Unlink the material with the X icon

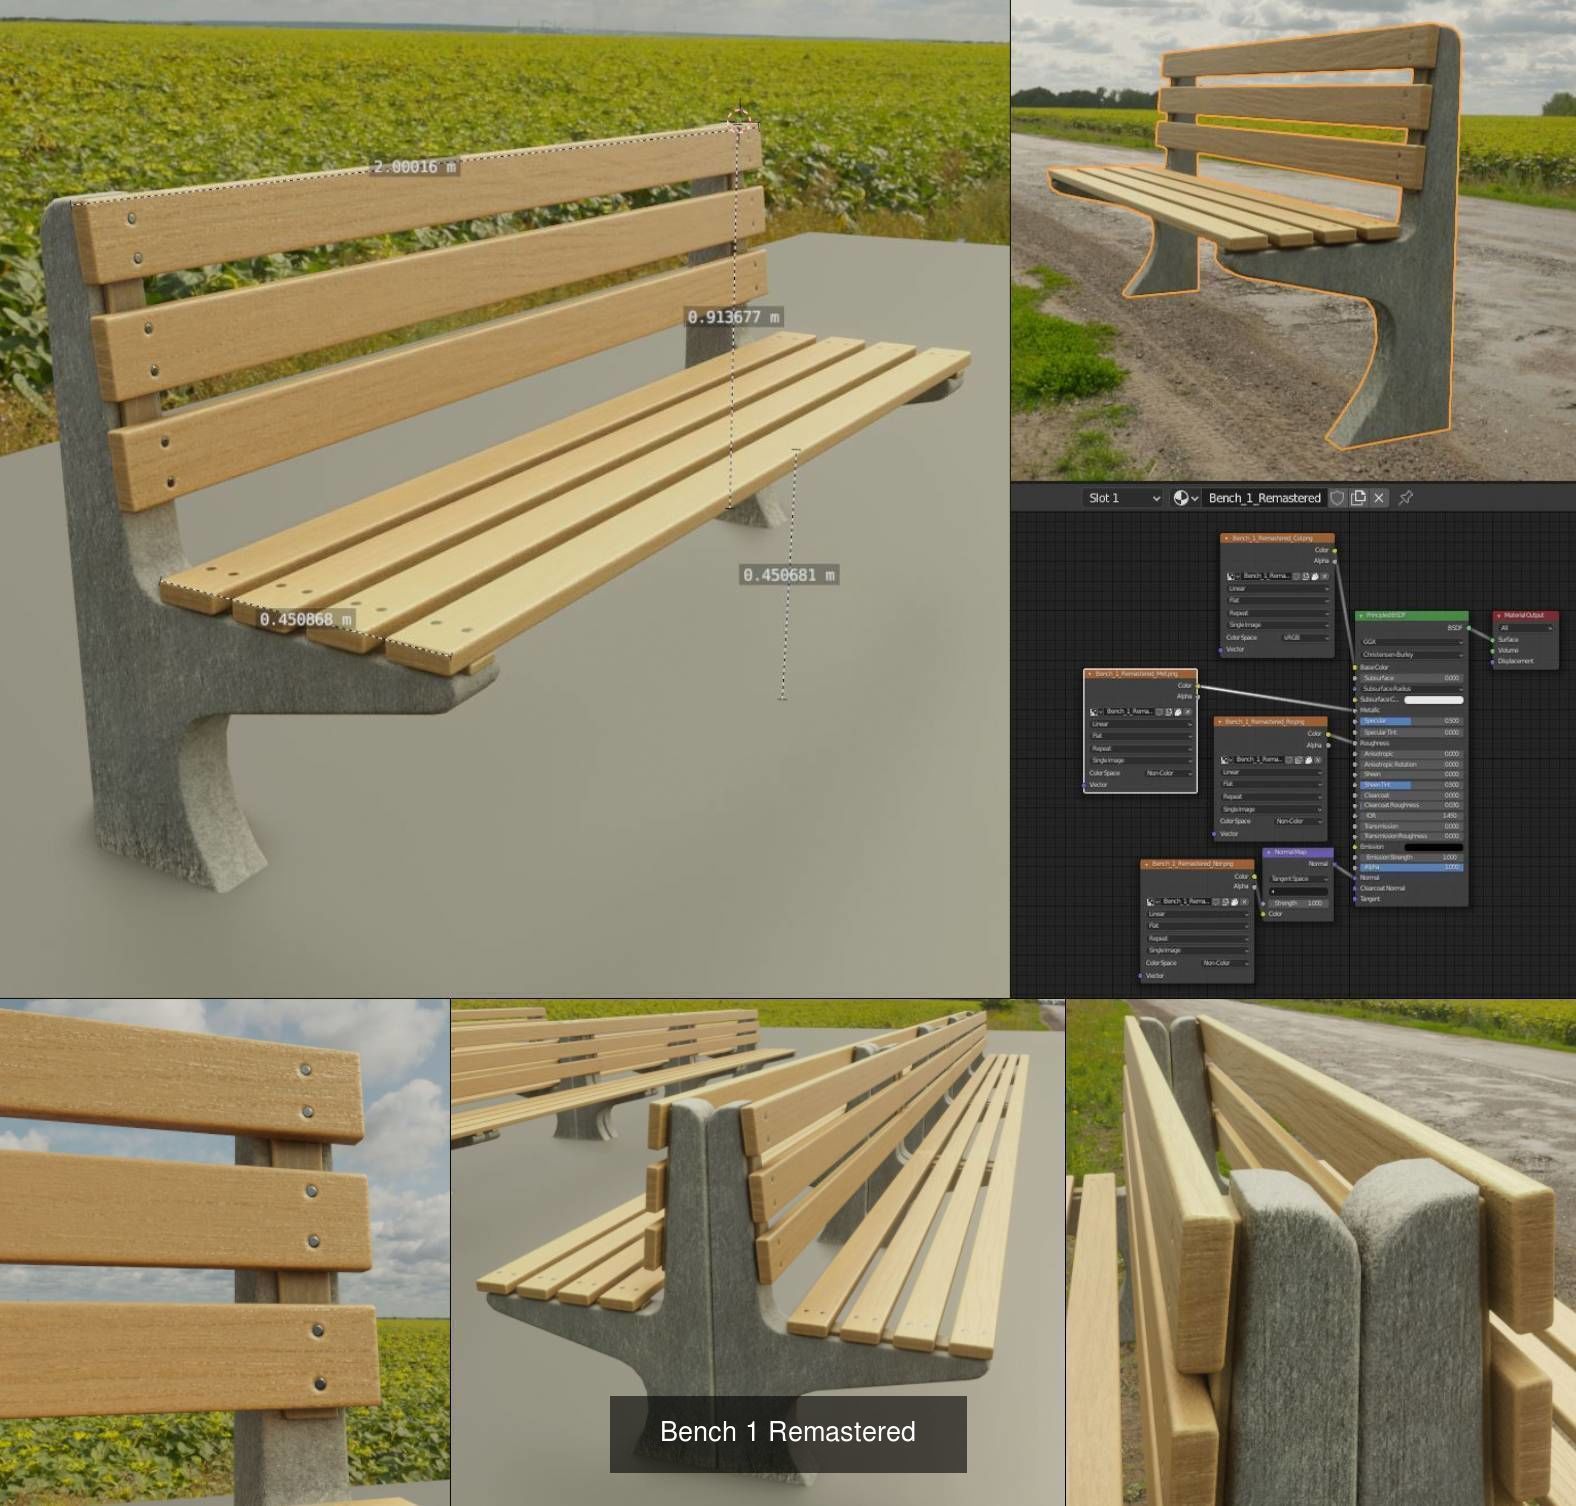1379,497
